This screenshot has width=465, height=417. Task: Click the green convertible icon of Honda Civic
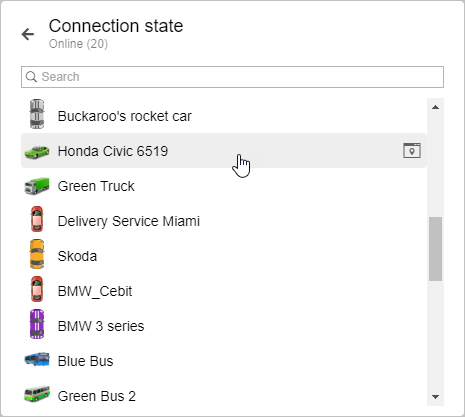click(37, 151)
